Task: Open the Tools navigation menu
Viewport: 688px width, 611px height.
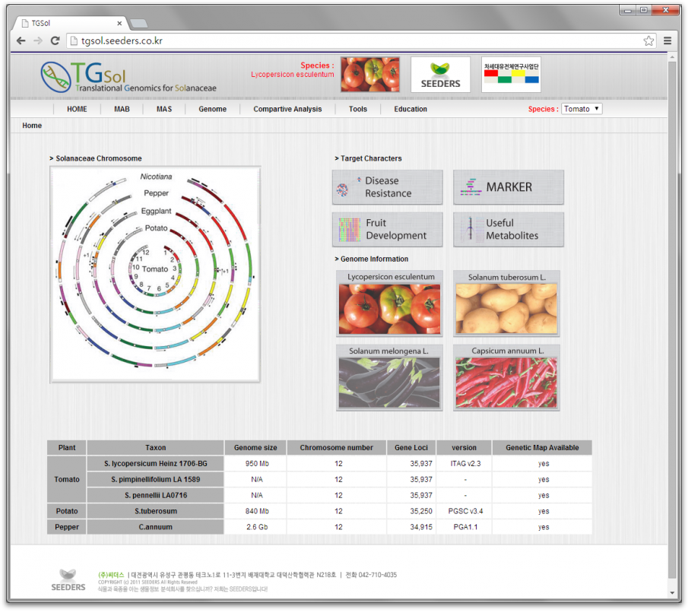Action: [x=357, y=109]
